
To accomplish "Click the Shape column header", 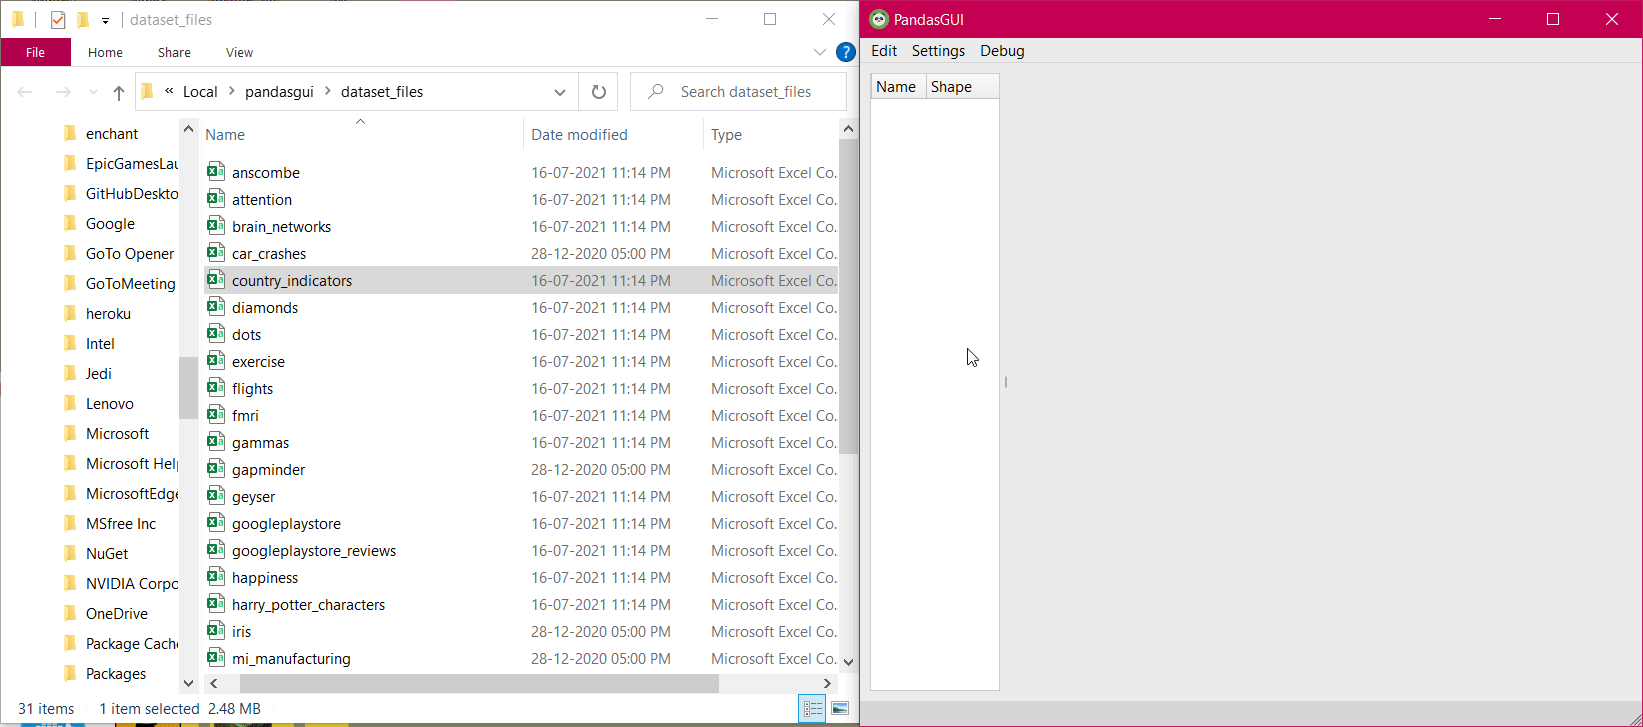I will (x=951, y=87).
